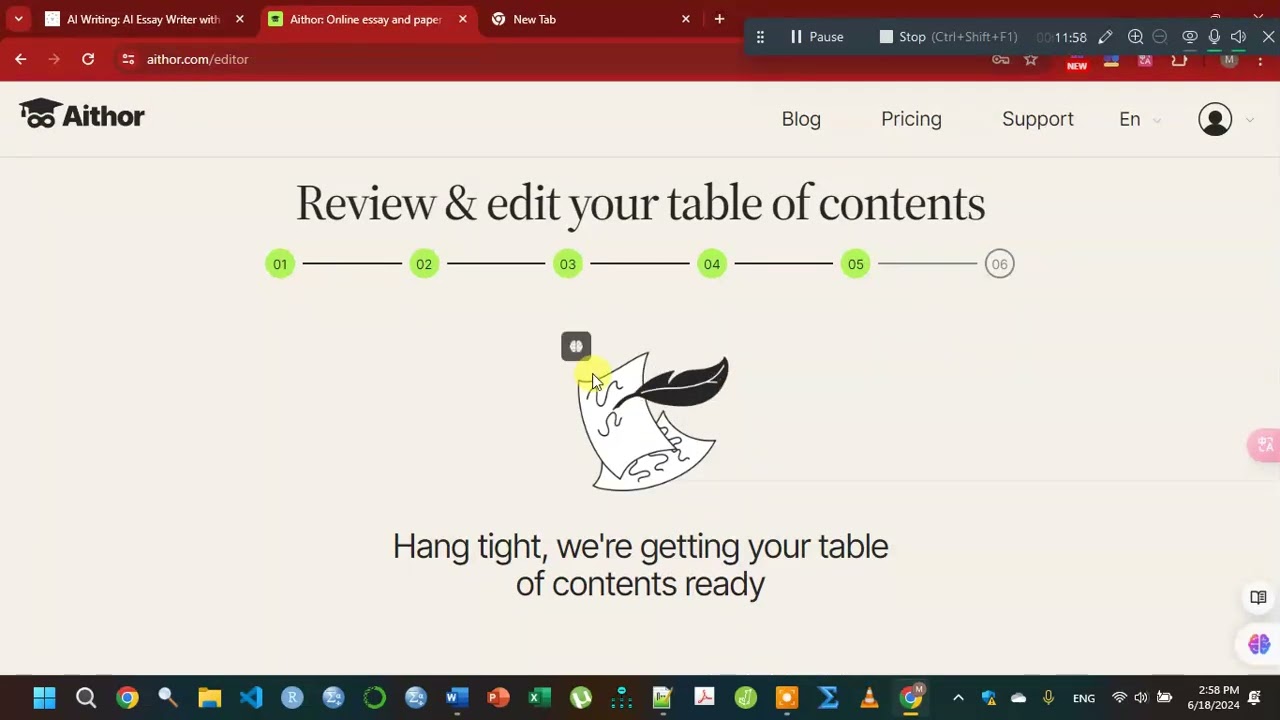Open the colorful brain assistant side icon

(1259, 645)
